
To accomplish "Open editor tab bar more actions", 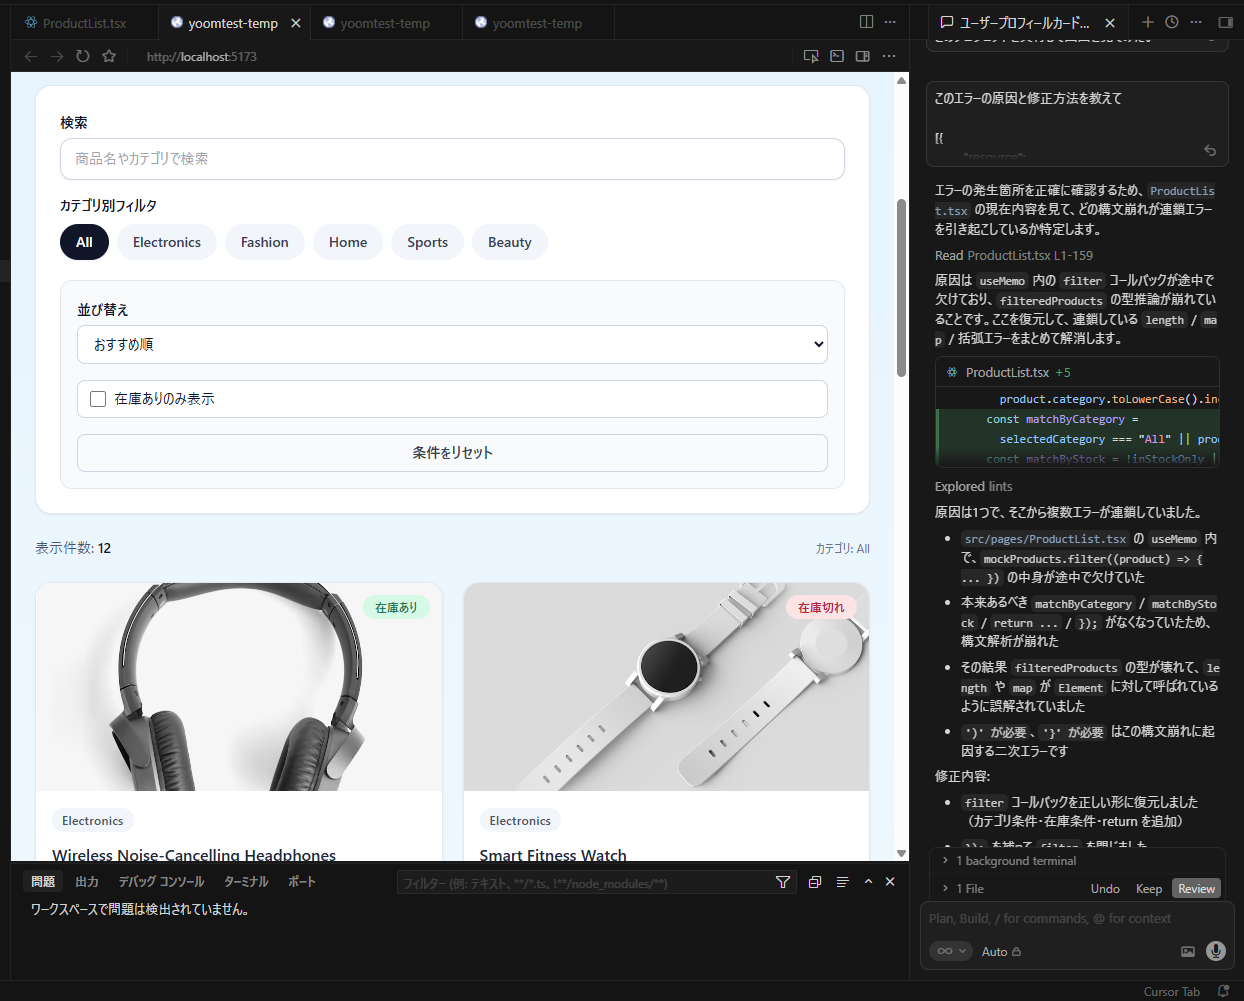I will (890, 22).
